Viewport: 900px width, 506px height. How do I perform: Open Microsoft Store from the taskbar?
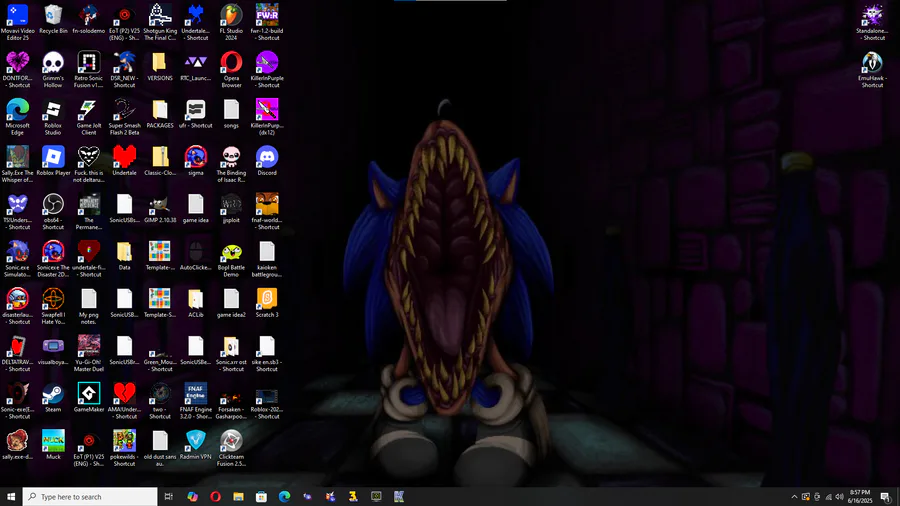pyautogui.click(x=261, y=497)
